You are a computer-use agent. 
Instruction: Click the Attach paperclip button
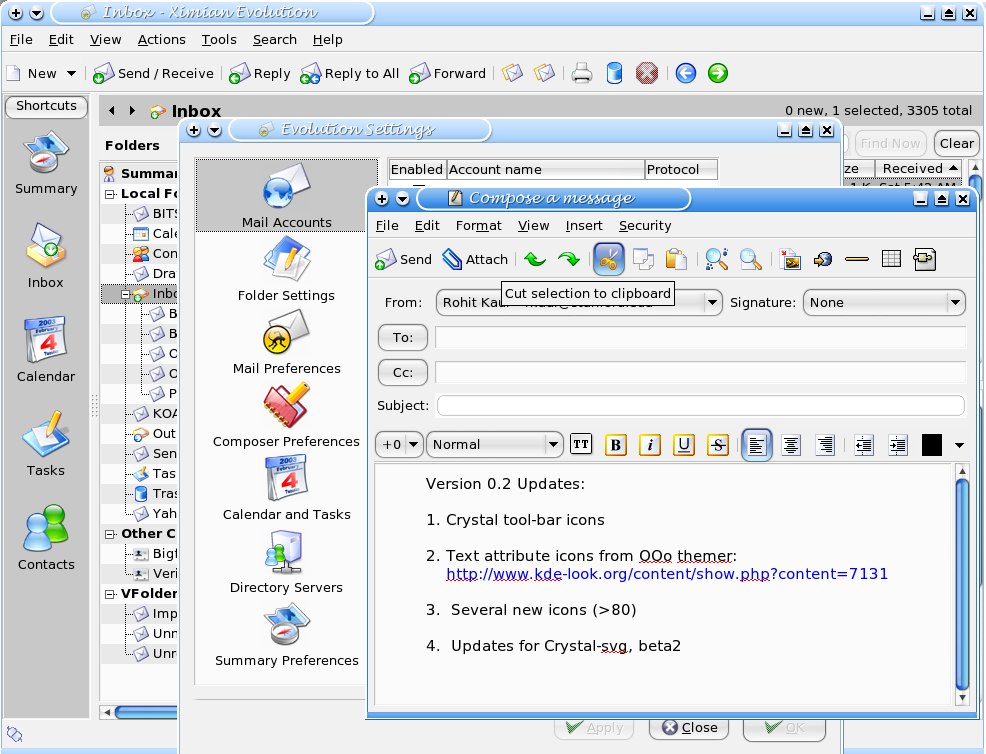tap(475, 259)
